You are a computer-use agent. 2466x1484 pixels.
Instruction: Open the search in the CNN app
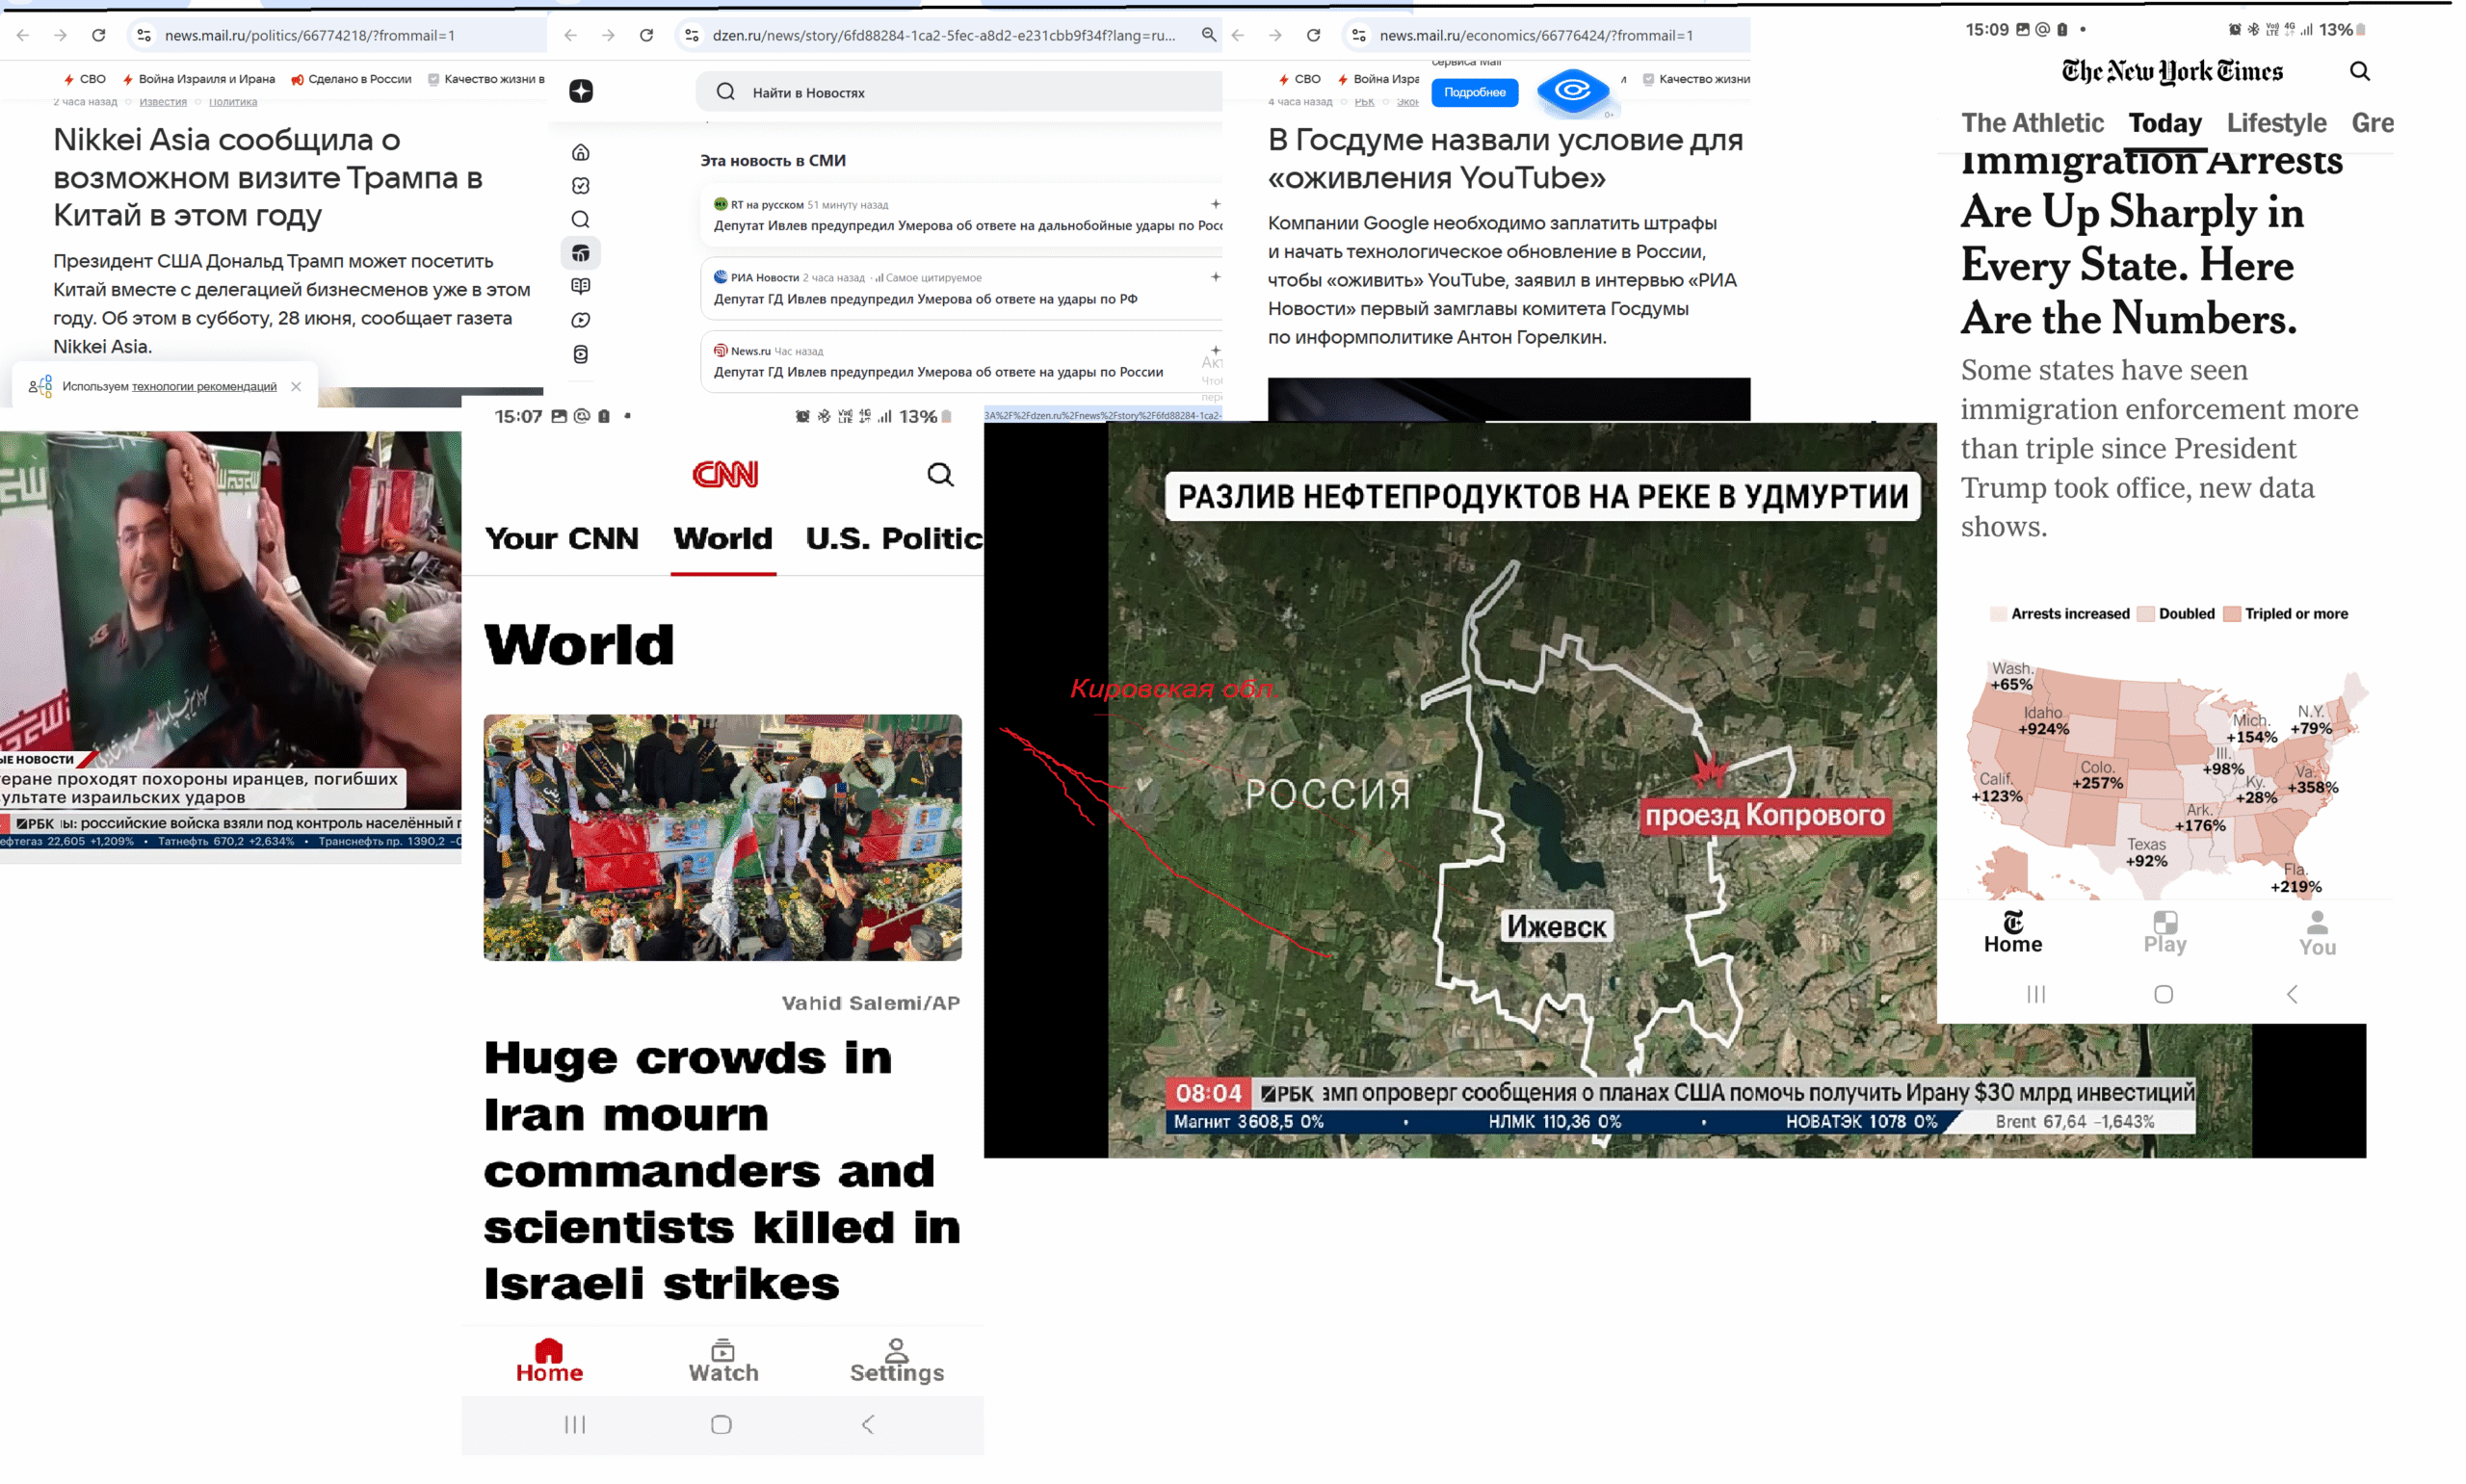point(939,474)
